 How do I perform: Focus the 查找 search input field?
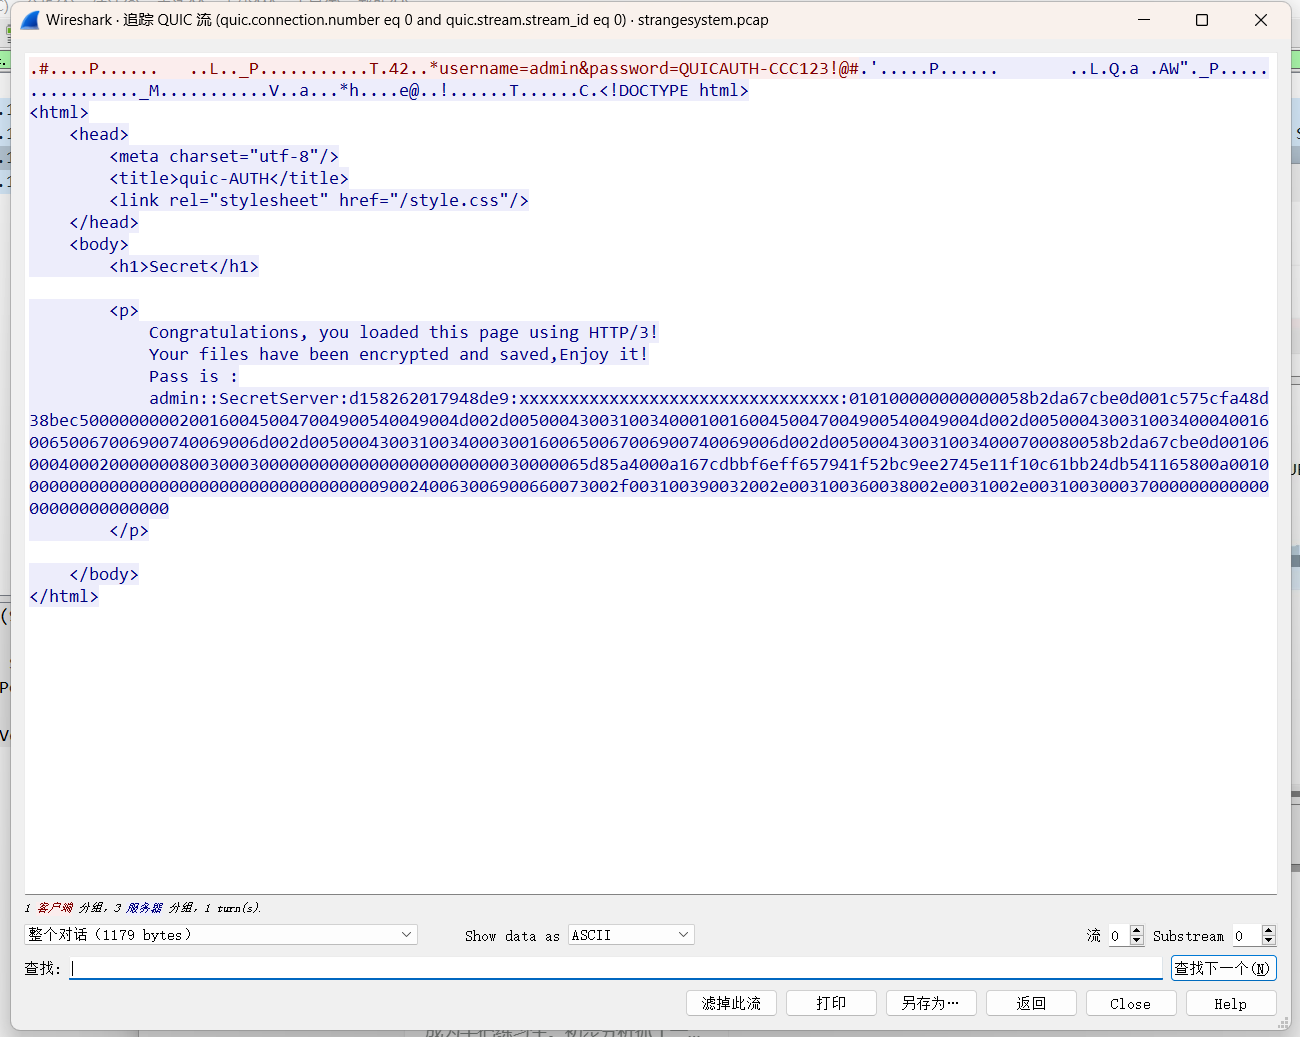[616, 968]
